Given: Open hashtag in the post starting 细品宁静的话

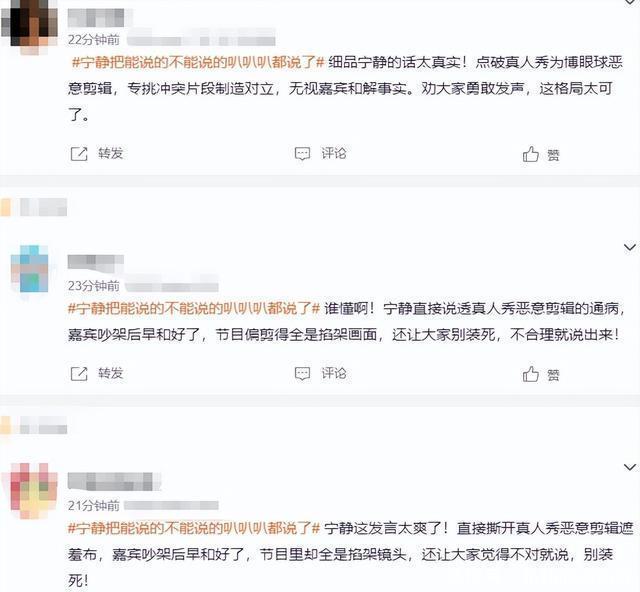Looking at the screenshot, I should click(198, 62).
